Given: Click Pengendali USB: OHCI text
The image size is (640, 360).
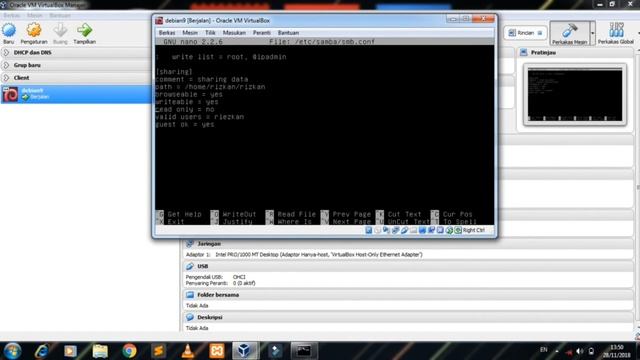Looking at the screenshot, I should click(216, 277).
